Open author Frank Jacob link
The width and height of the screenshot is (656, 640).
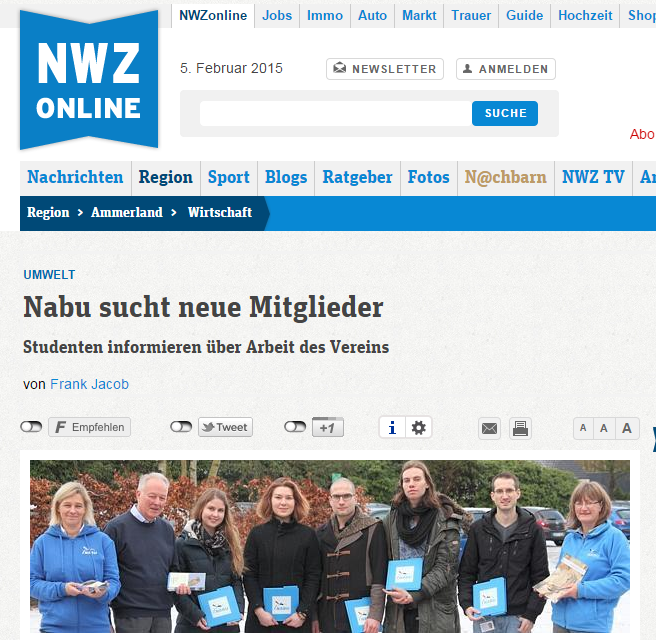[x=90, y=384]
